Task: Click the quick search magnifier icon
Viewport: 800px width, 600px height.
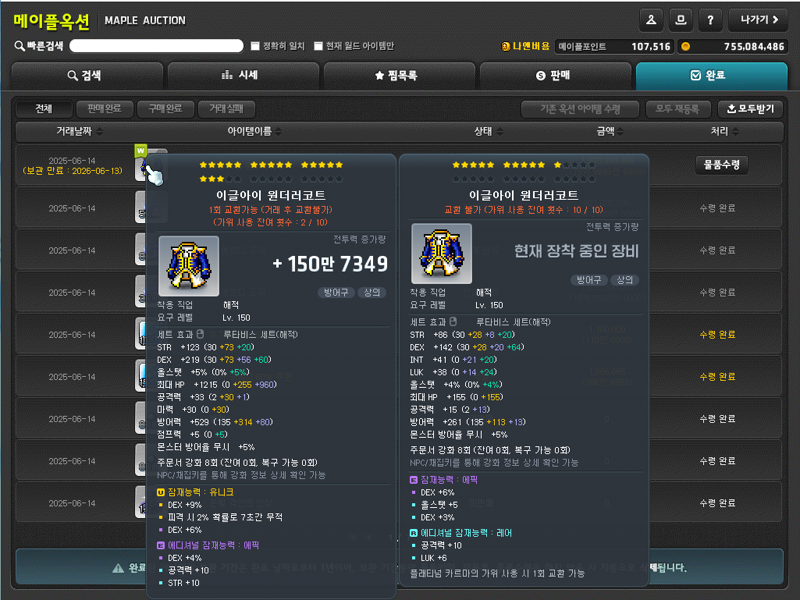Action: coord(19,46)
